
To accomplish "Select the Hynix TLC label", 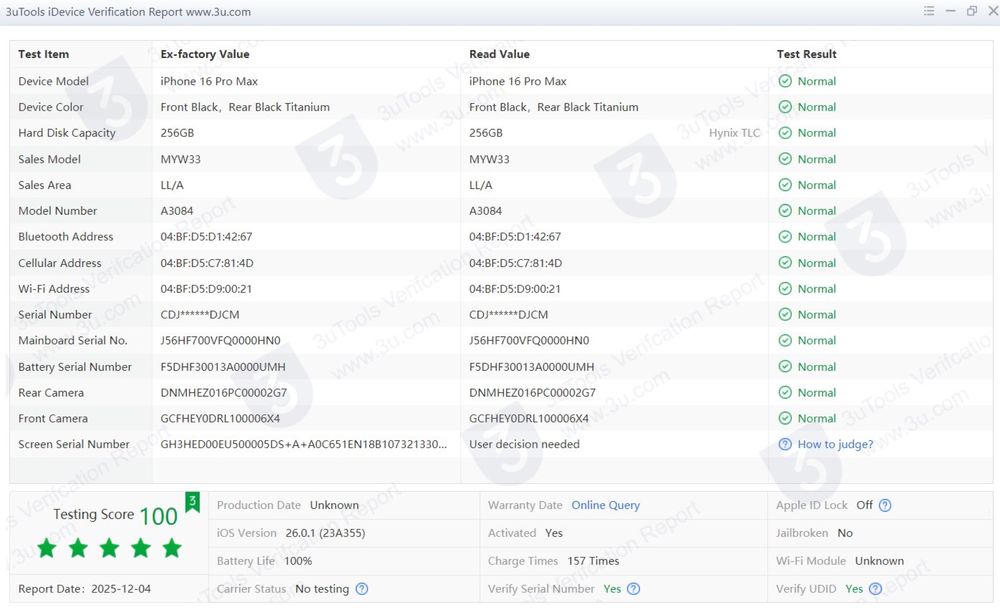I will [735, 133].
